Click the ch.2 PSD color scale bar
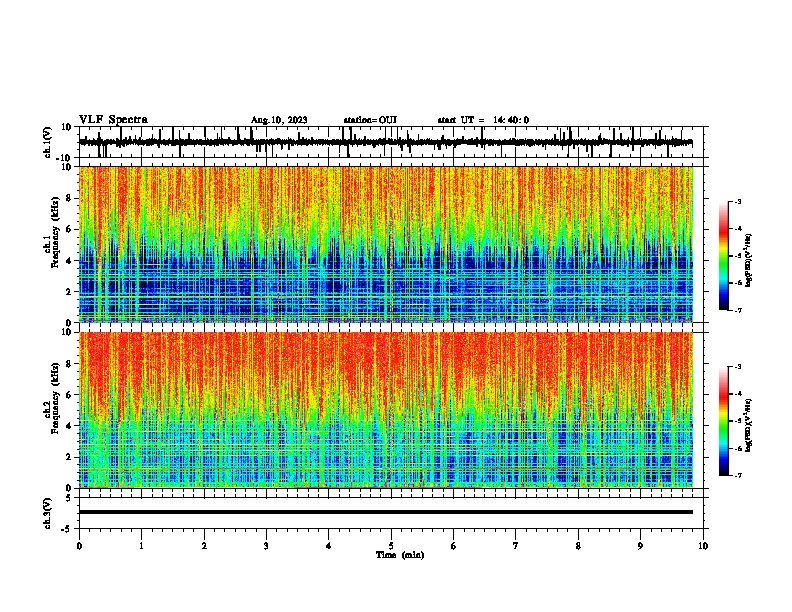This screenshot has width=792, height=612. point(723,421)
